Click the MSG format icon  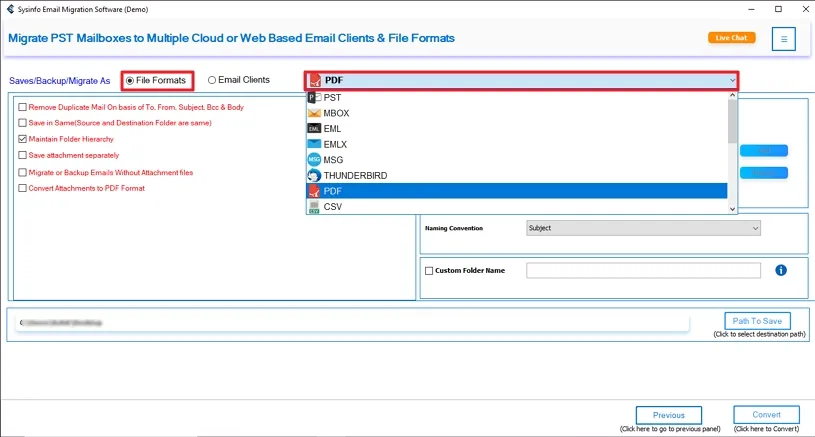314,160
